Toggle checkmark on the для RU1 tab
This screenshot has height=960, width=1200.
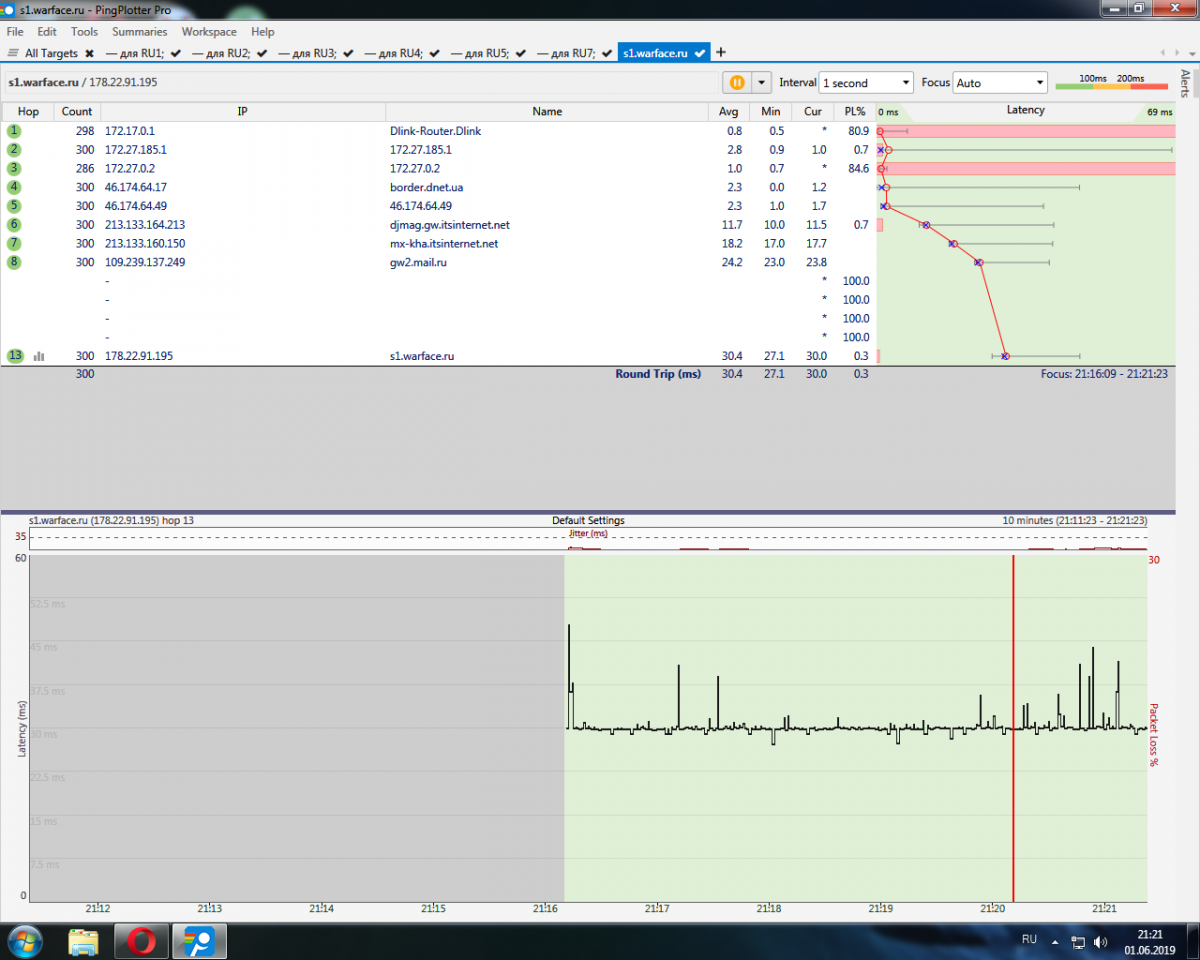[176, 53]
